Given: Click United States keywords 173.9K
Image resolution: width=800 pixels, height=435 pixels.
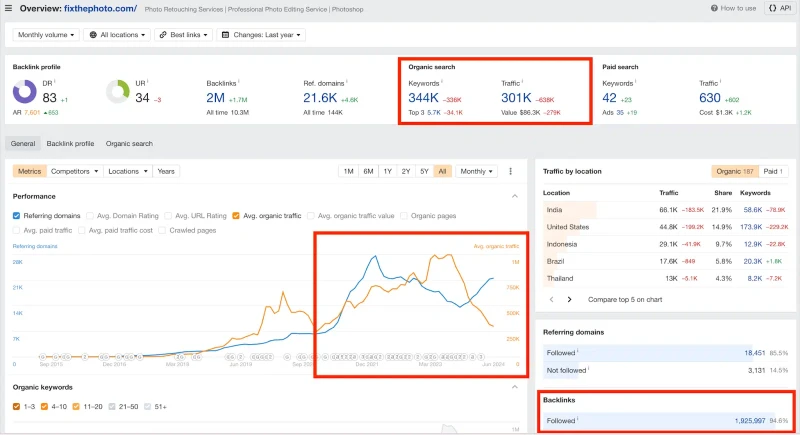Looking at the screenshot, I should 751,227.
